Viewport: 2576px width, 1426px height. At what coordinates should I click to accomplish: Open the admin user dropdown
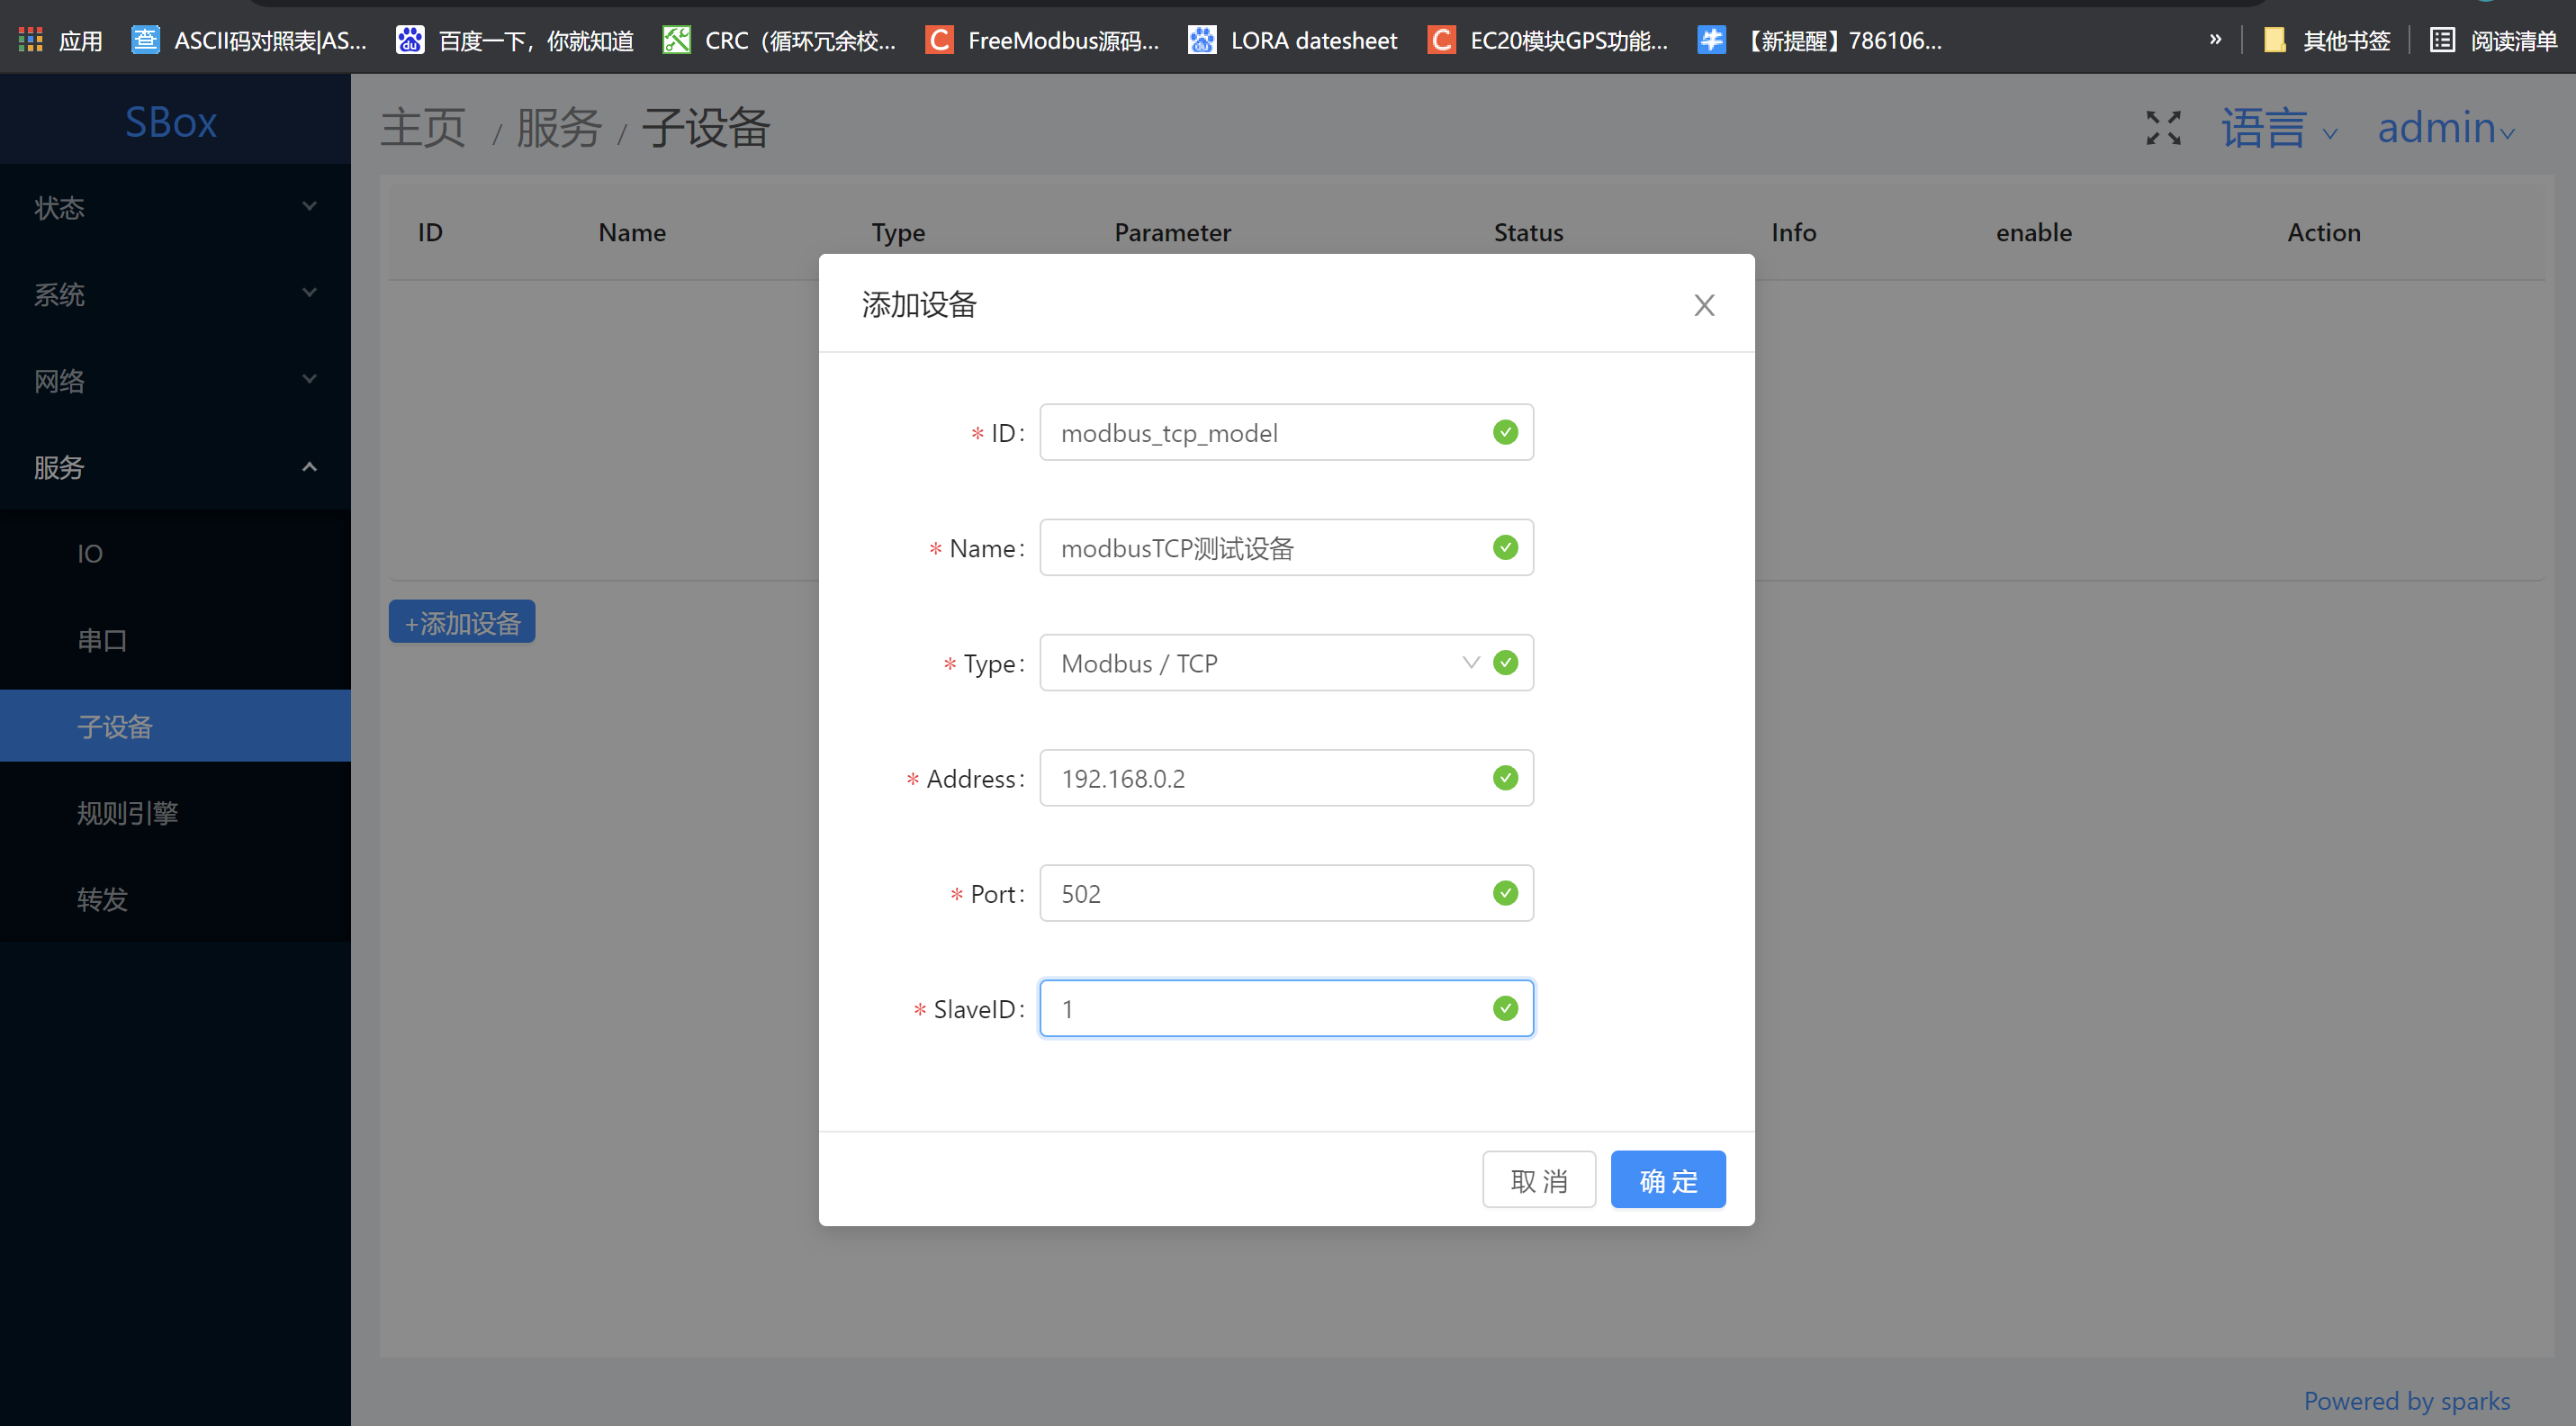[2446, 129]
